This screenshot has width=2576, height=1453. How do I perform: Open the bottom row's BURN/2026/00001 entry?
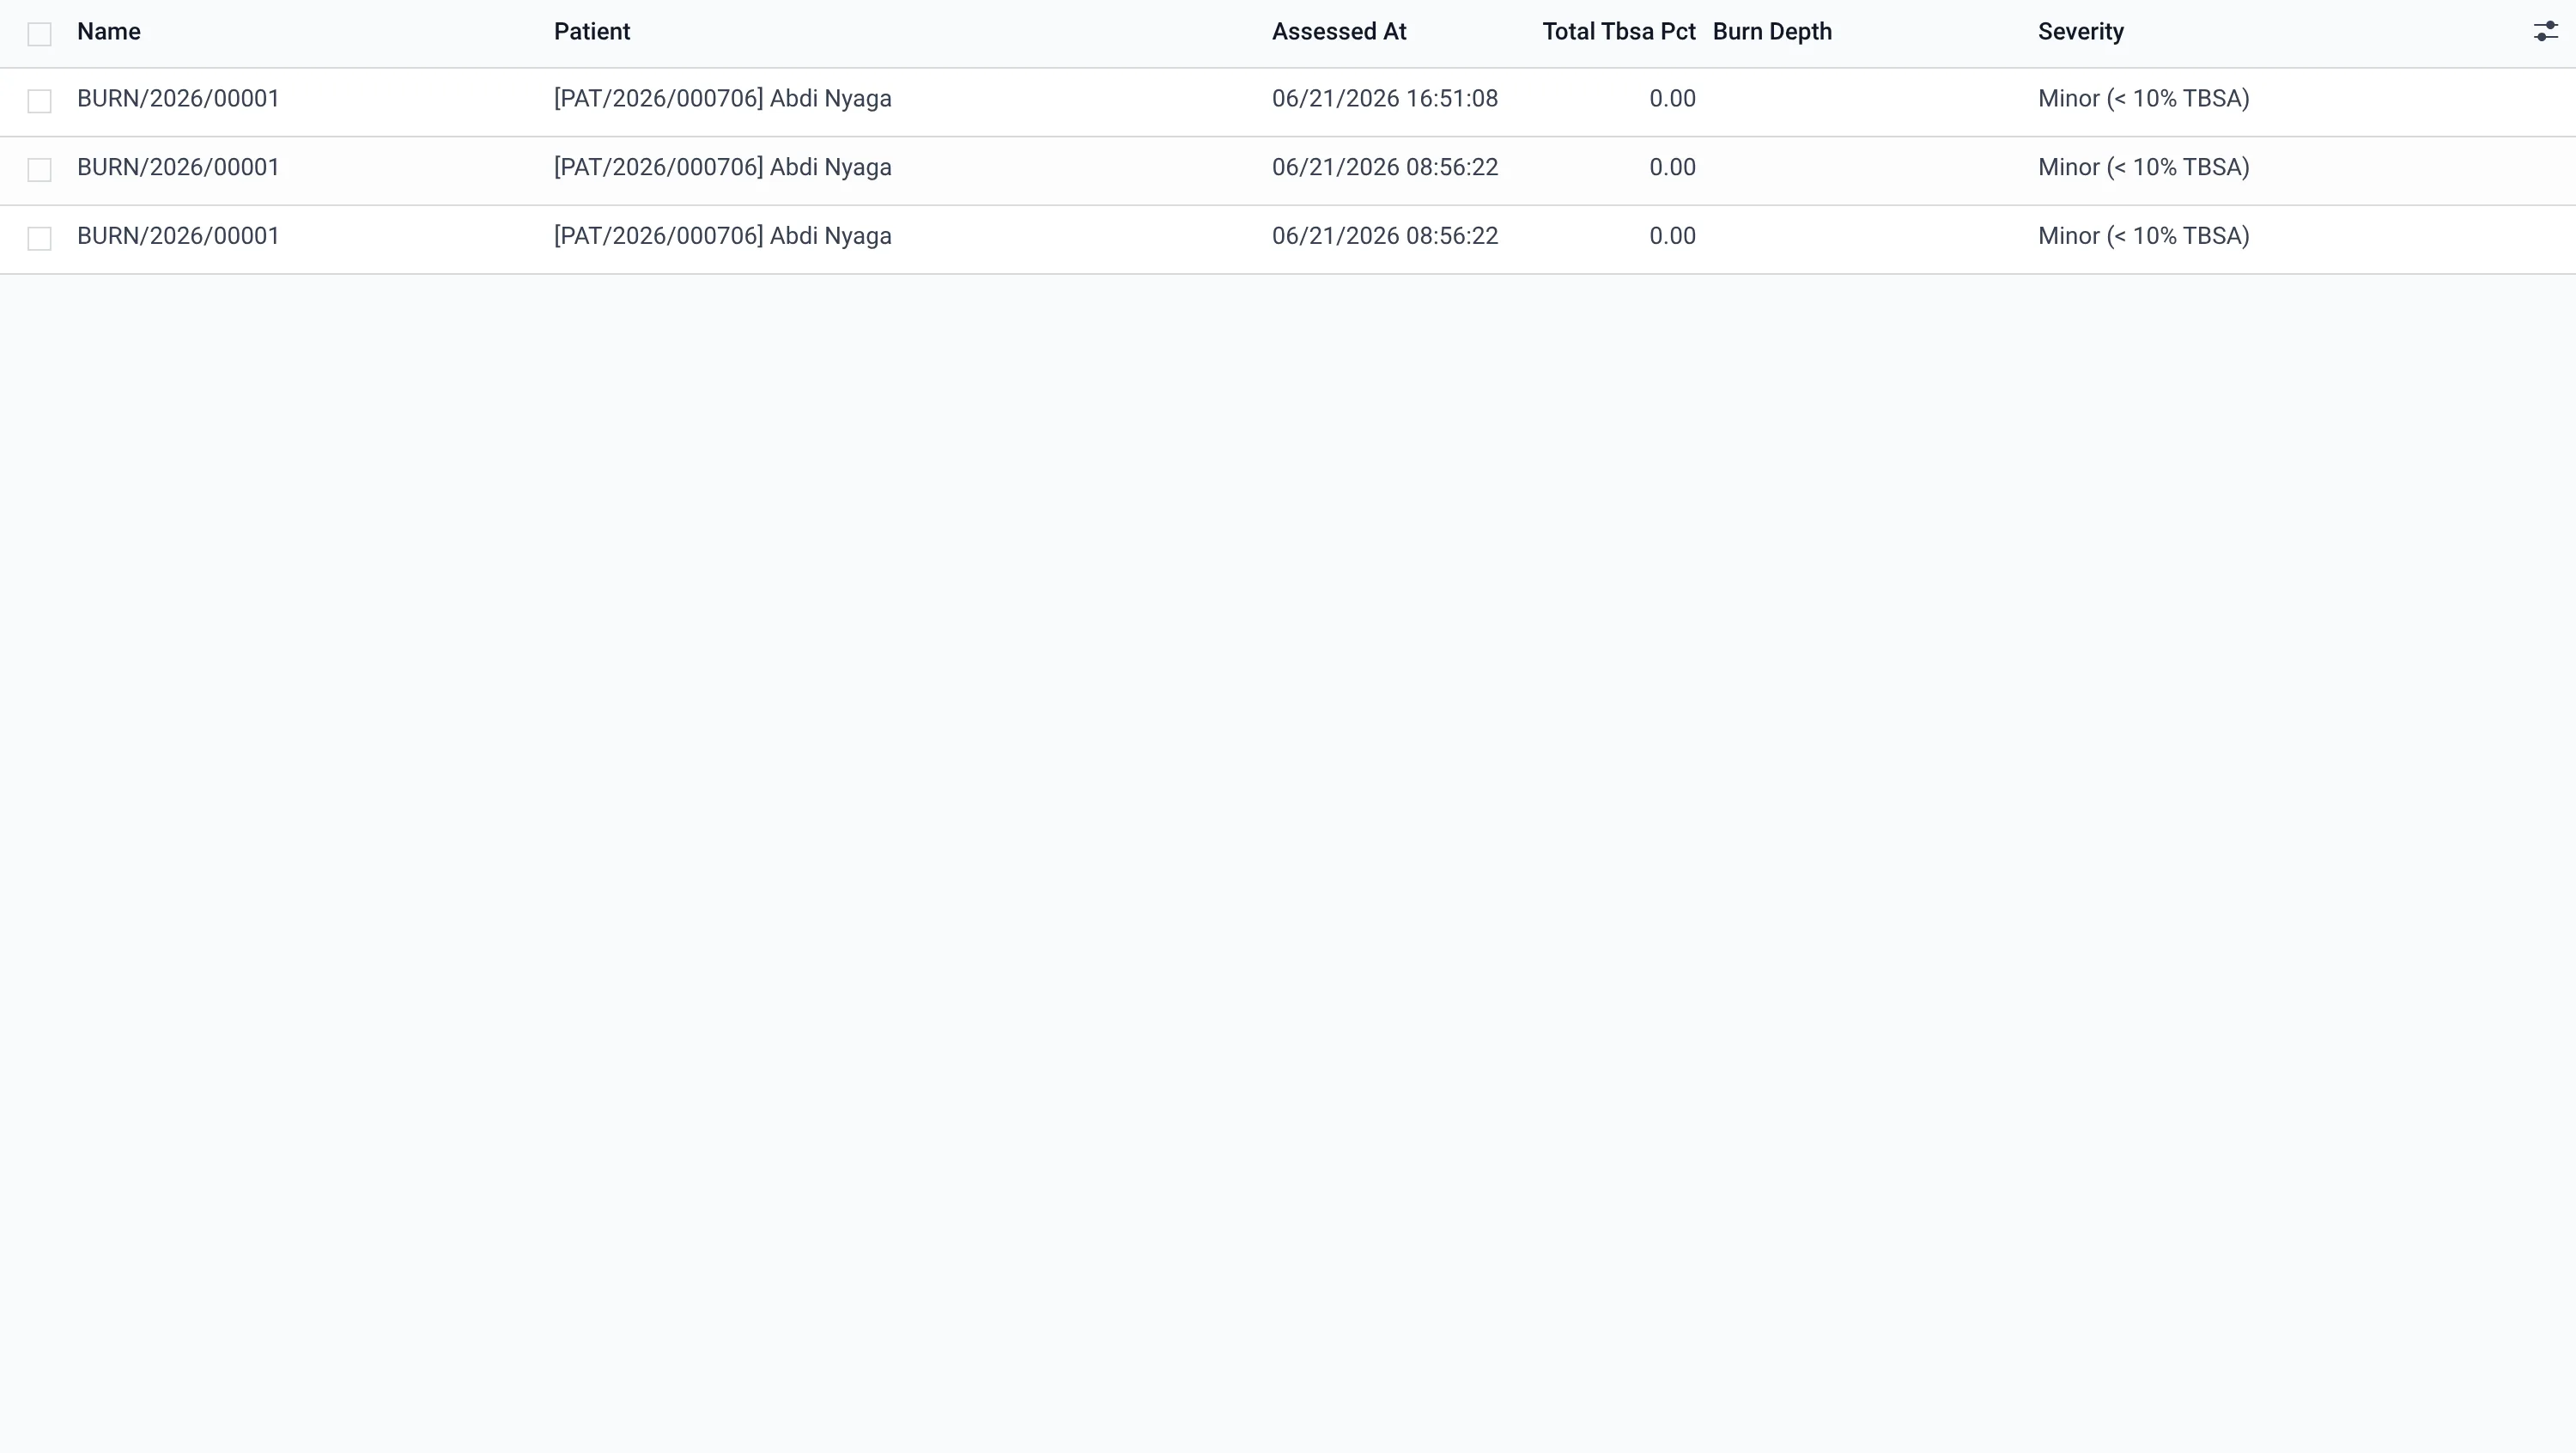click(x=178, y=236)
